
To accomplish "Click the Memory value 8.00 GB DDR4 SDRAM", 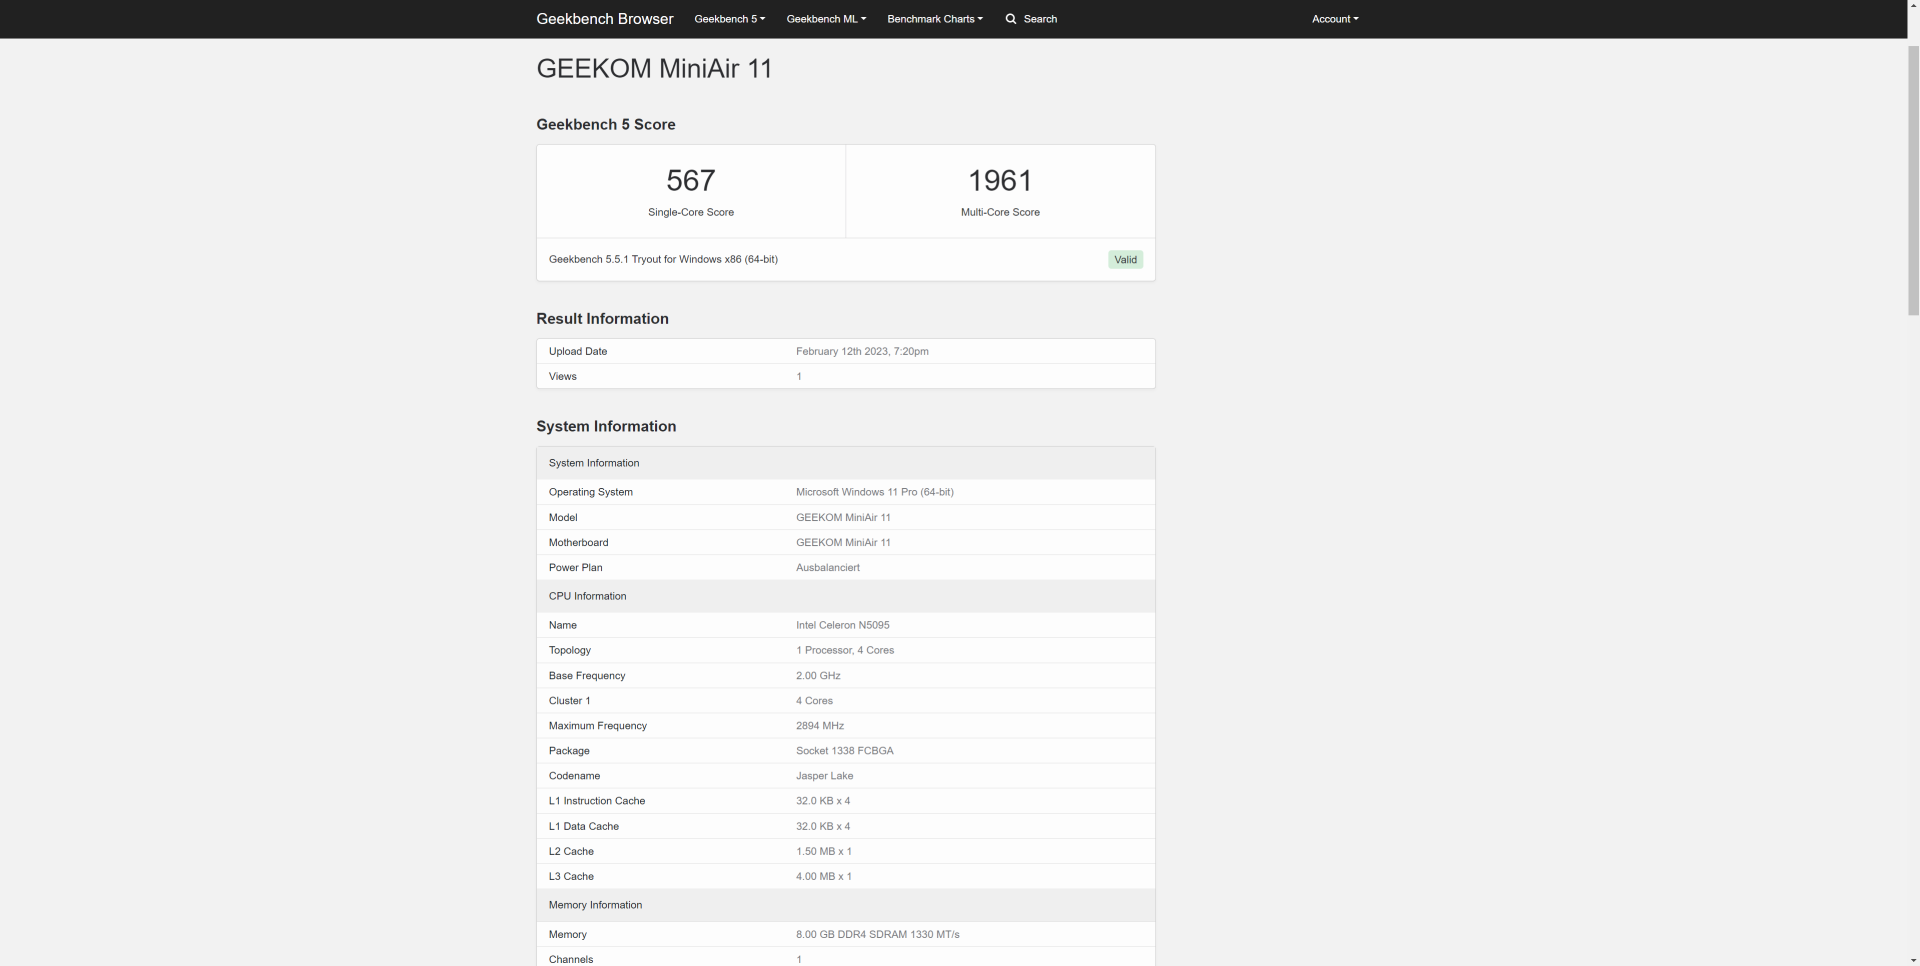I will pos(877,934).
